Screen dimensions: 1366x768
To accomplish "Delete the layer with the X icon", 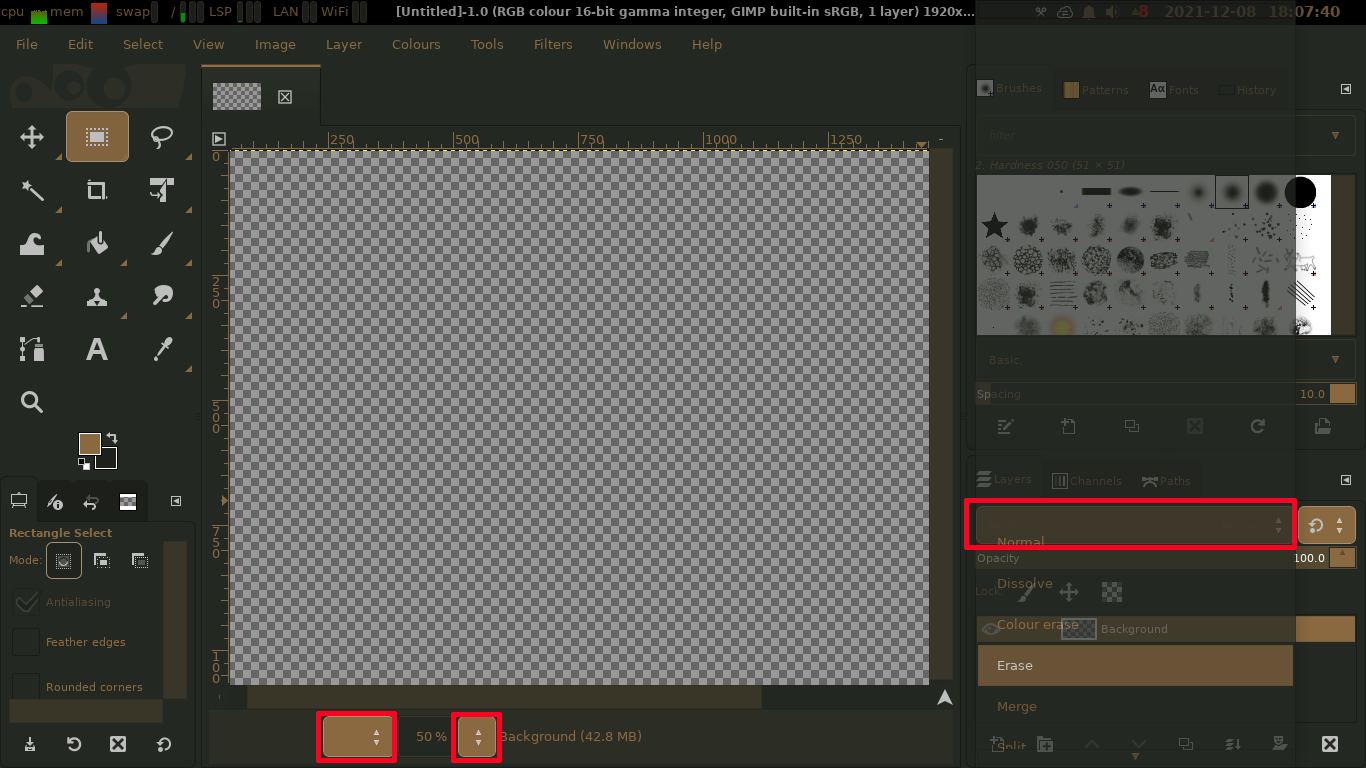I will click(x=1330, y=744).
